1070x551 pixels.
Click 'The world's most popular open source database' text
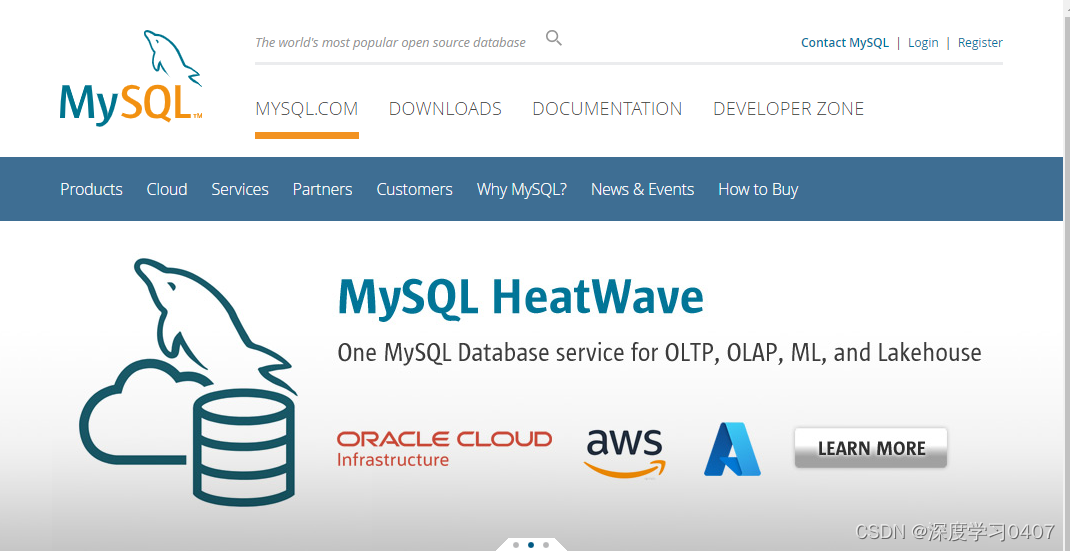[x=390, y=42]
